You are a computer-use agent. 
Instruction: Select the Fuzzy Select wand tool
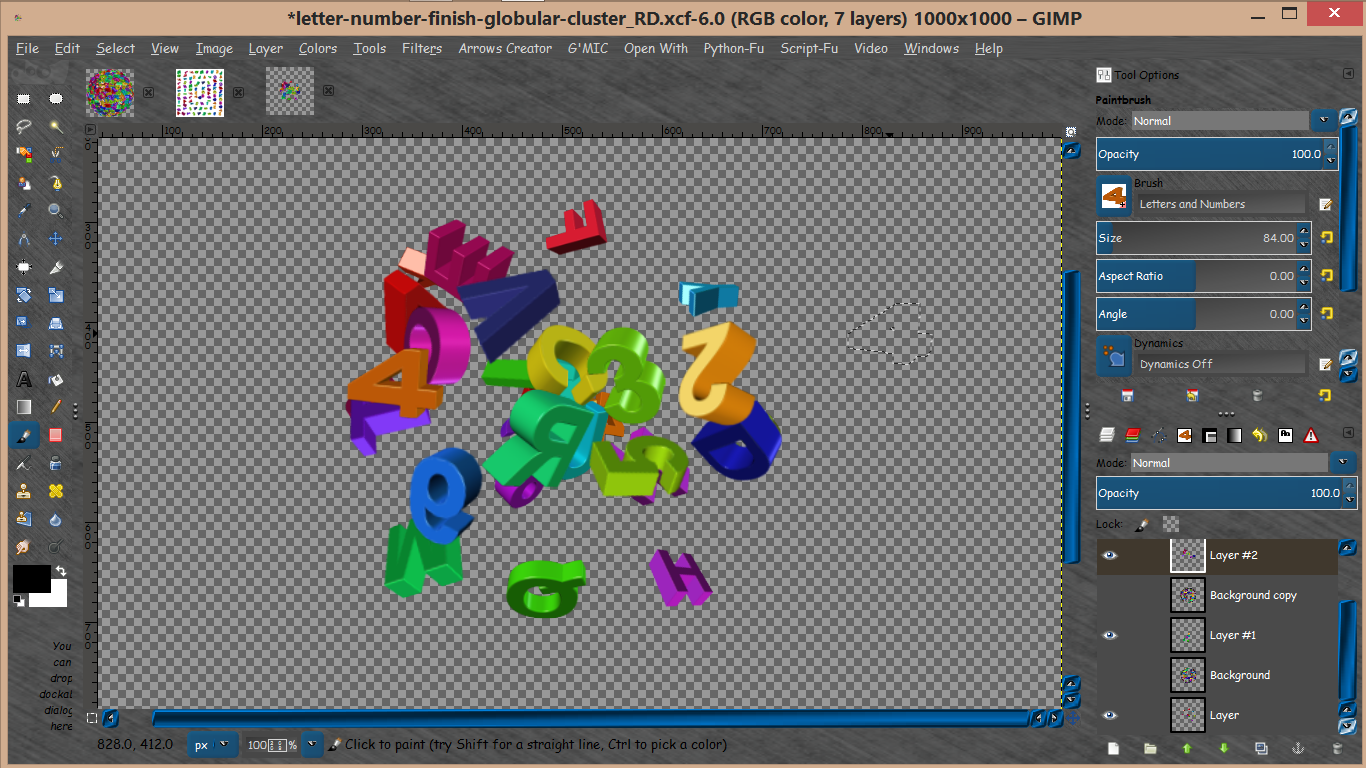tap(56, 127)
